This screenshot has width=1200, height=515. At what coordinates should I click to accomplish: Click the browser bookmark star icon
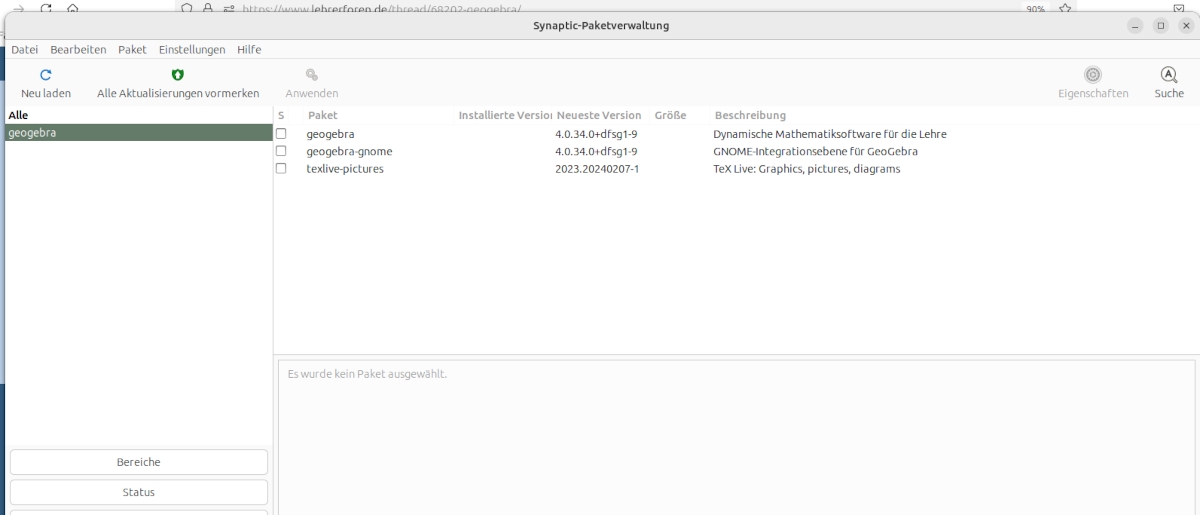(x=1065, y=8)
